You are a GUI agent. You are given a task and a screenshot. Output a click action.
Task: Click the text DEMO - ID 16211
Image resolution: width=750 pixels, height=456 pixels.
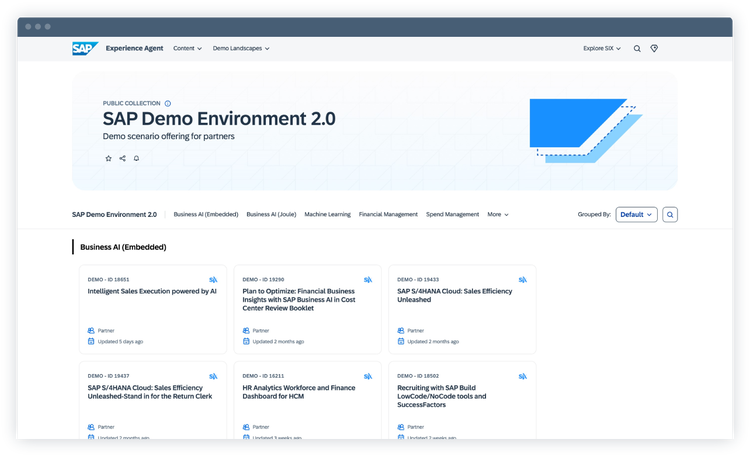pos(263,376)
